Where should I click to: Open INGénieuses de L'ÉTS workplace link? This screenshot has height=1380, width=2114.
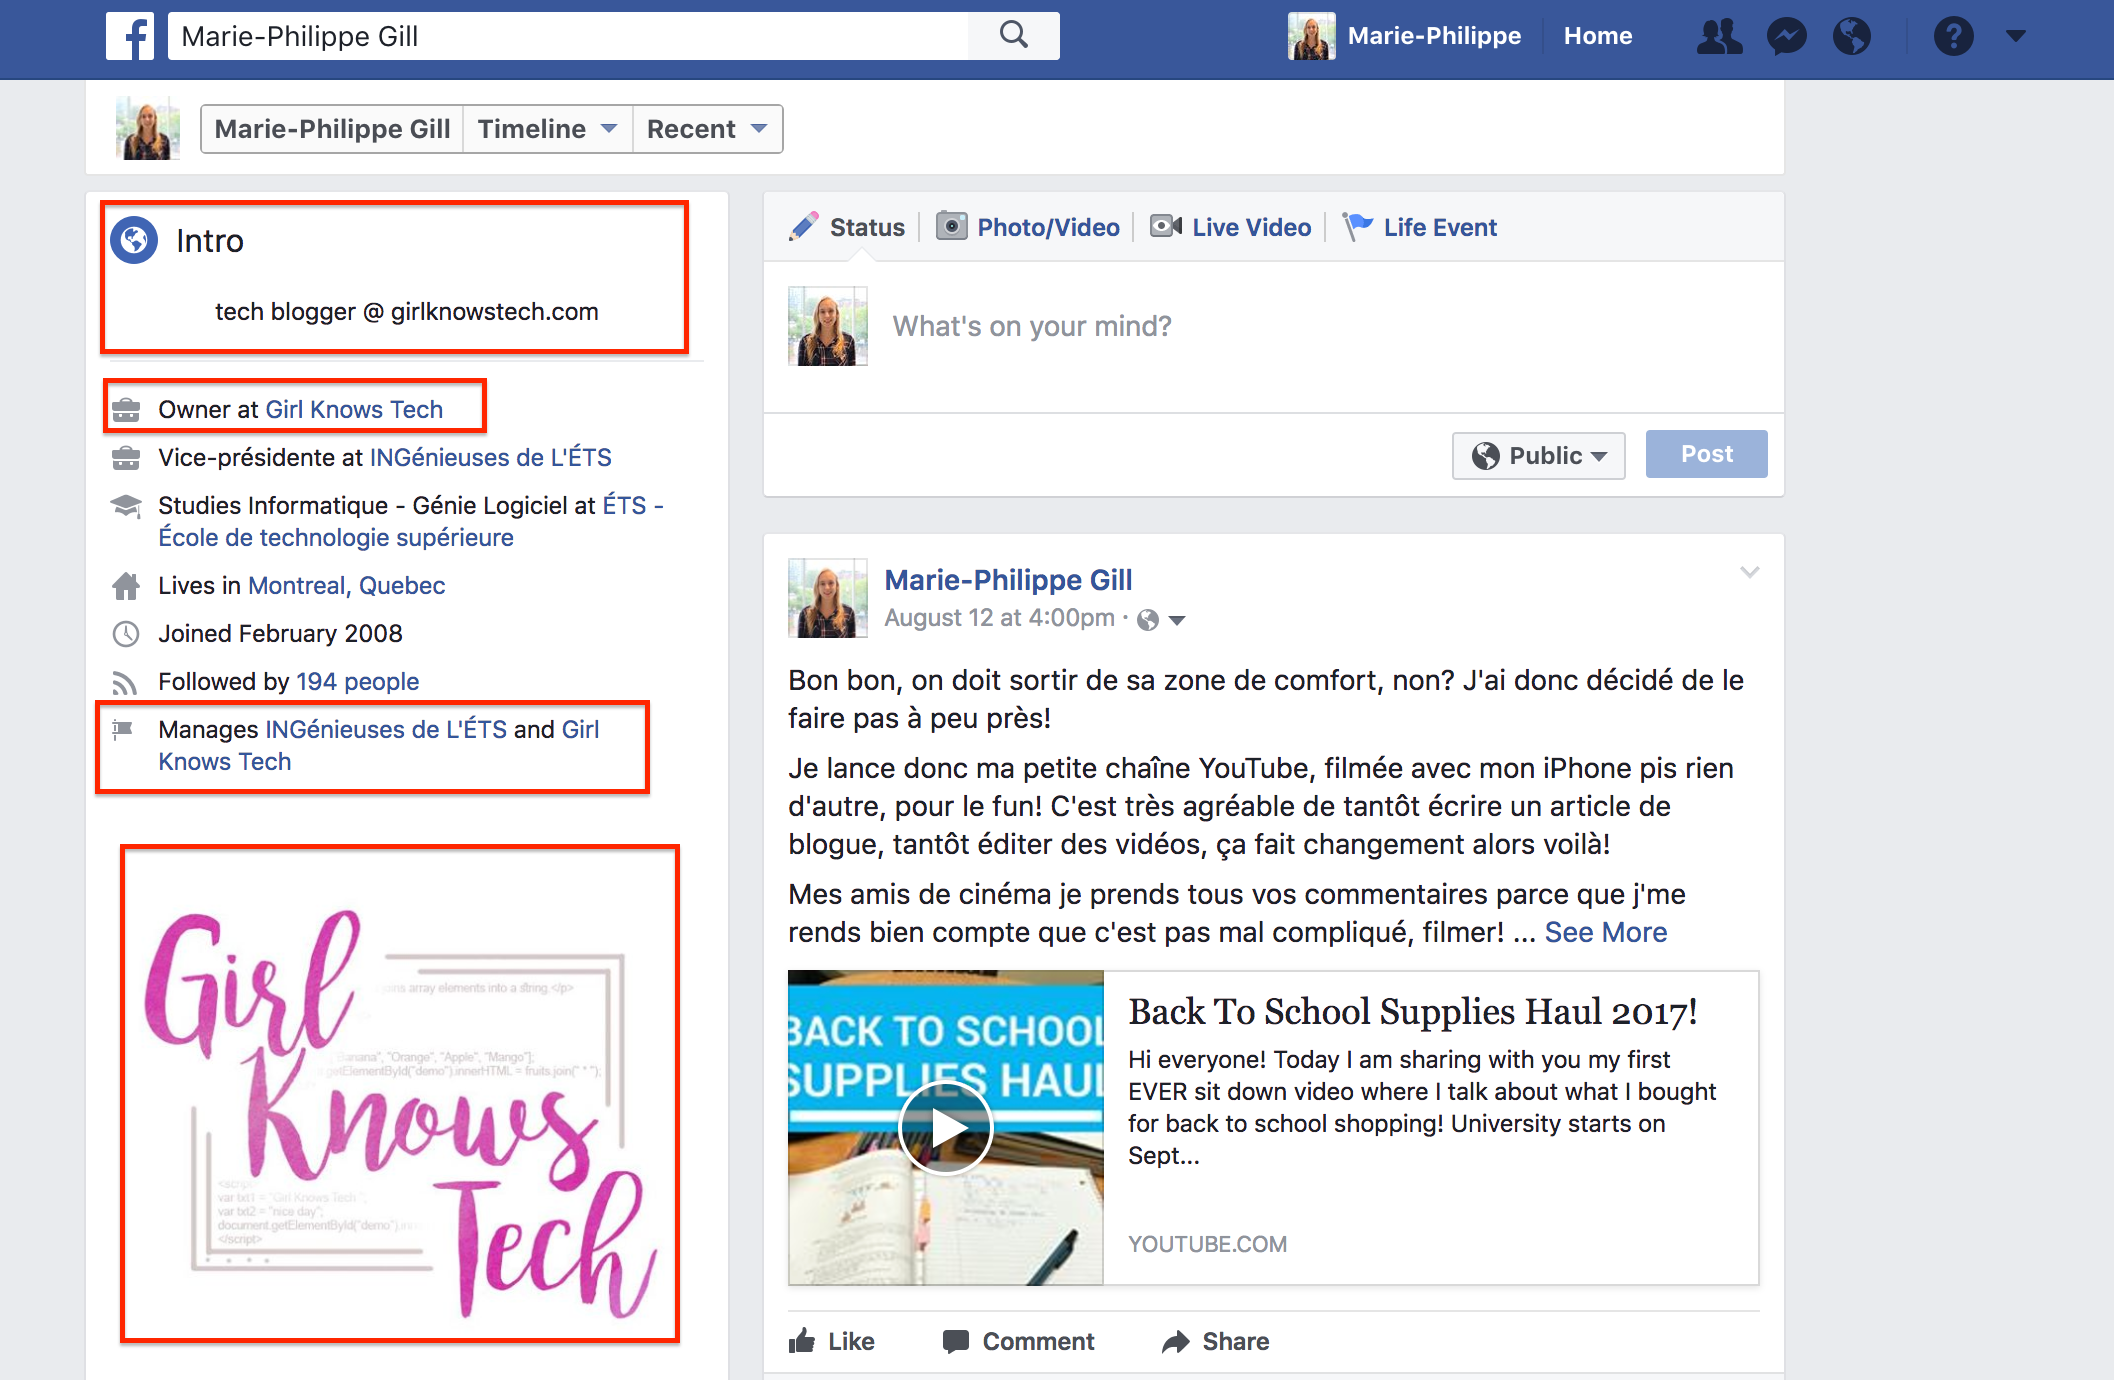click(491, 458)
